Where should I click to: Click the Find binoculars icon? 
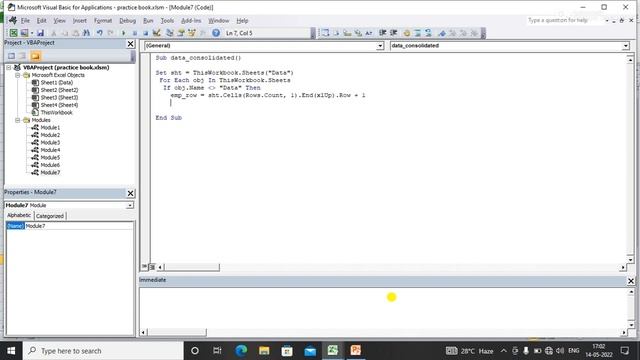click(x=87, y=33)
